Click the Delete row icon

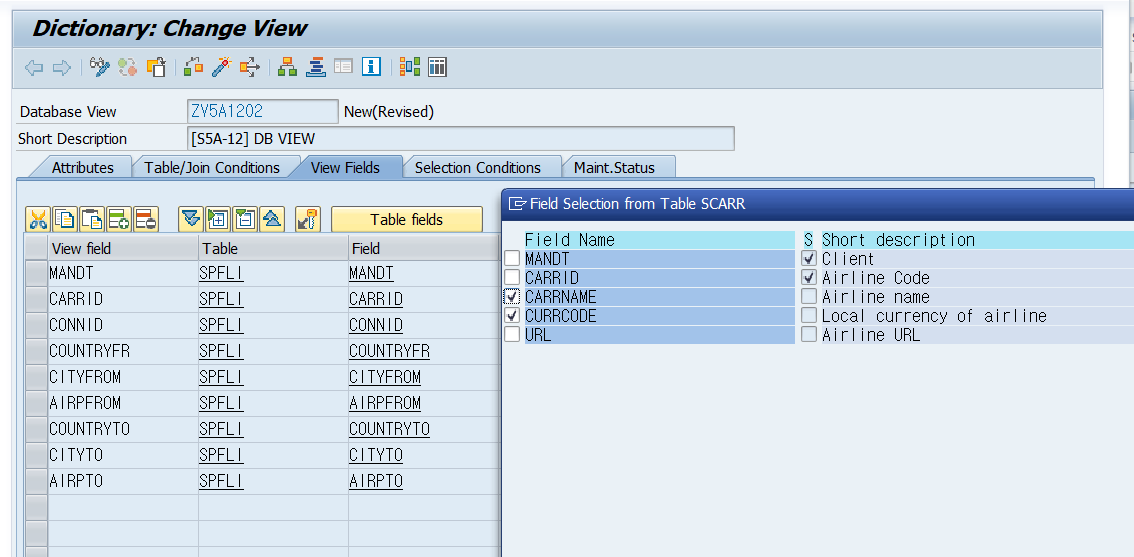tap(145, 219)
